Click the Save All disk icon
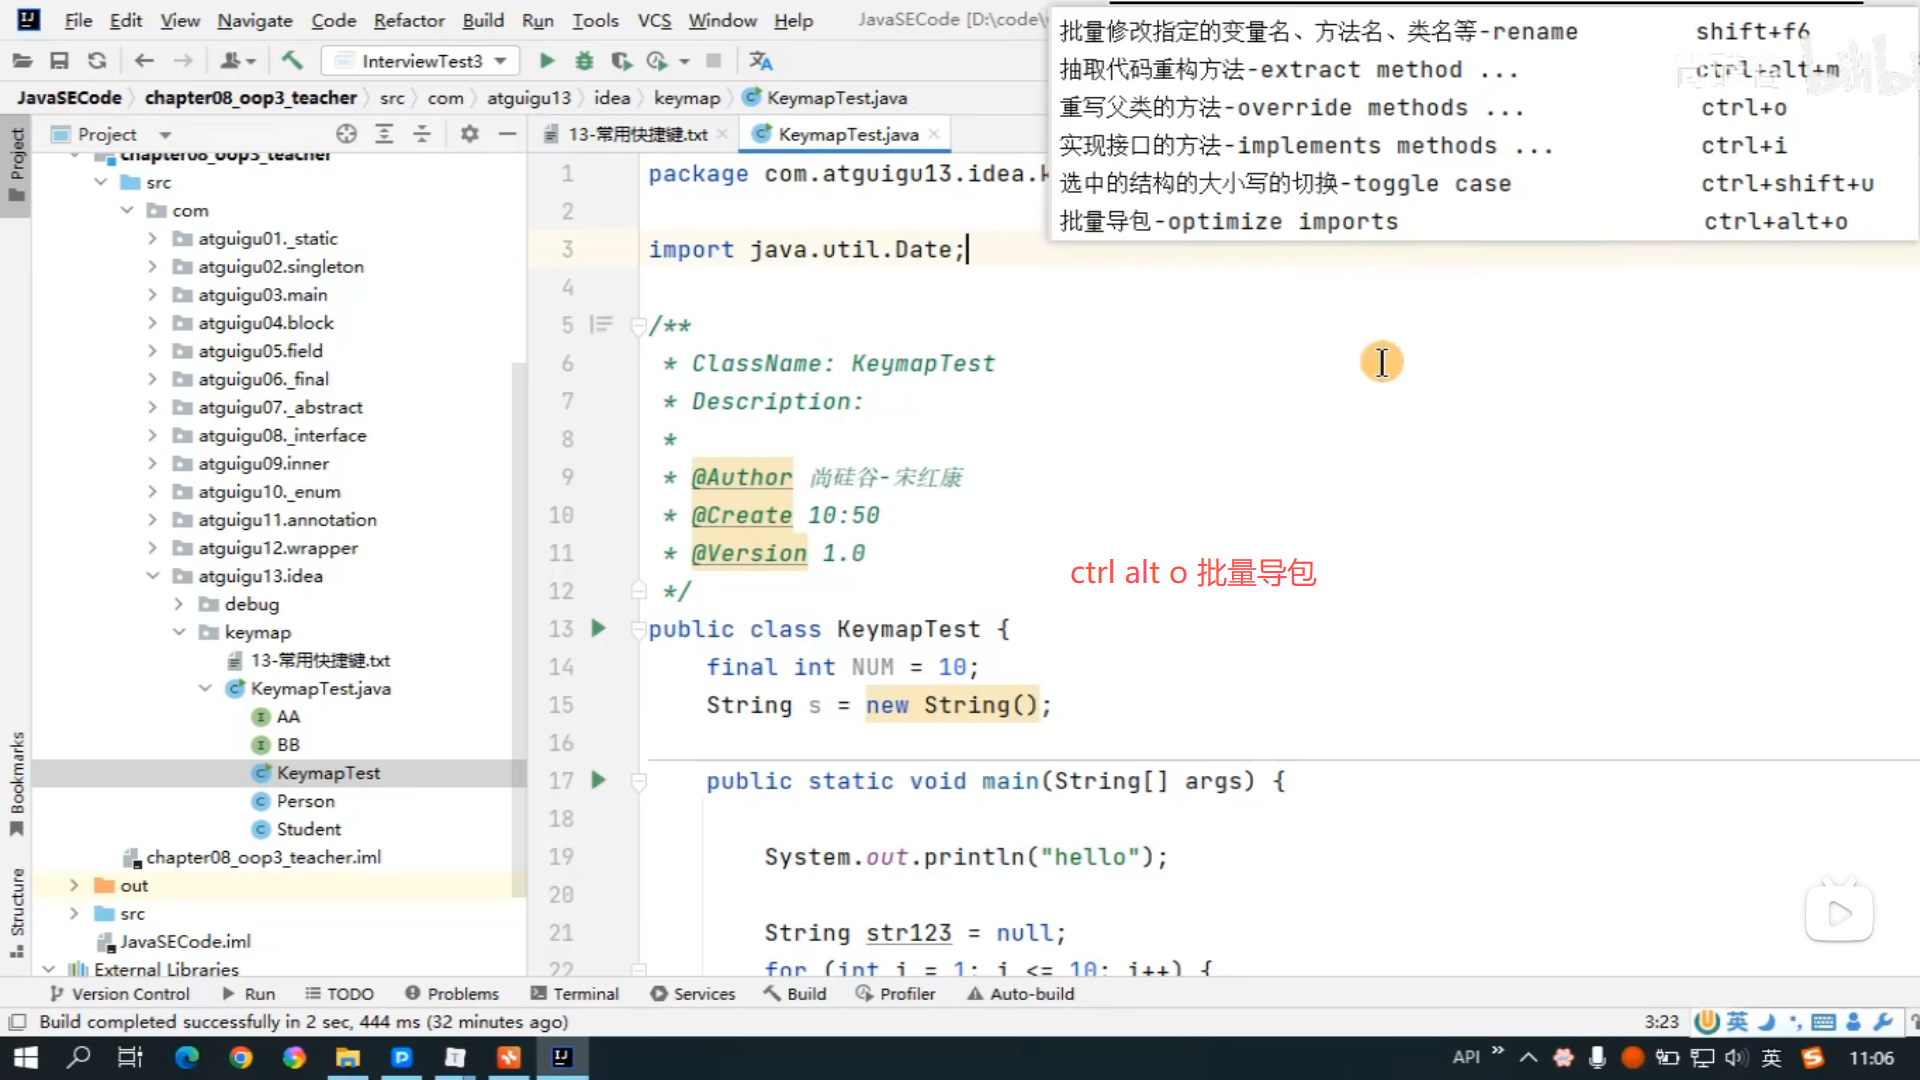Viewport: 1920px width, 1080px height. pyautogui.click(x=59, y=61)
